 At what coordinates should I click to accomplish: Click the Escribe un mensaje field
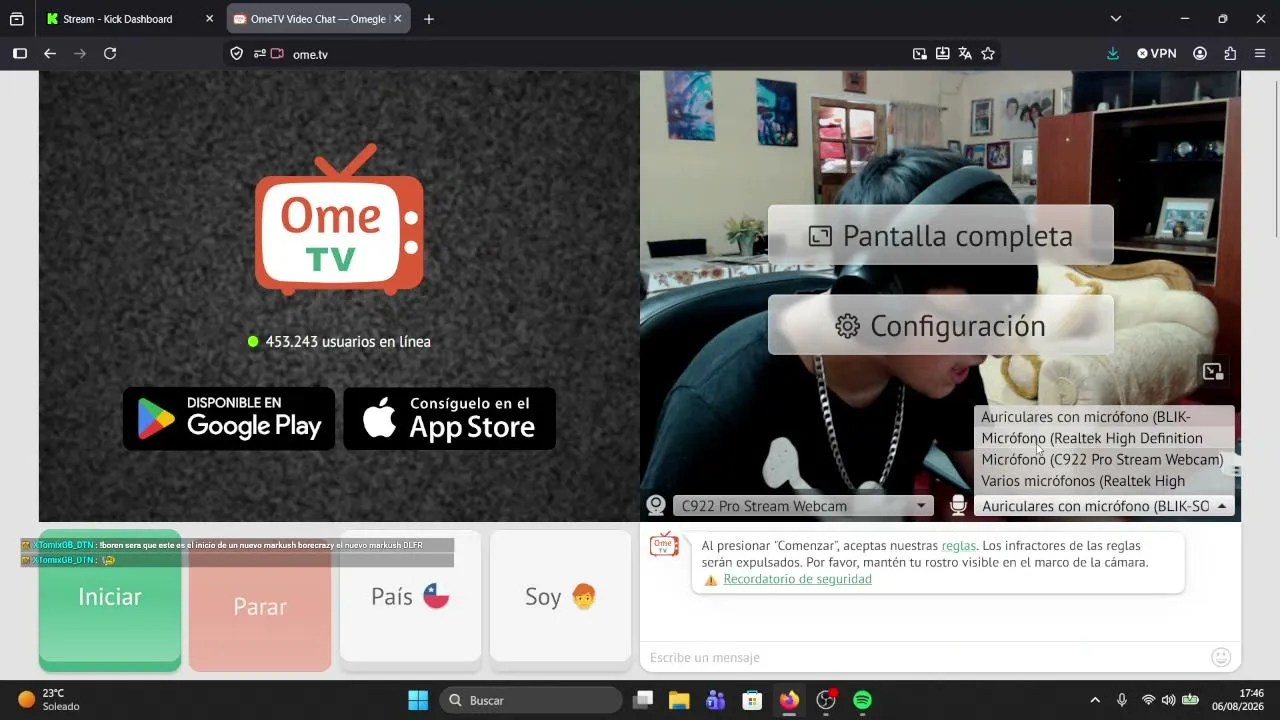coord(925,657)
